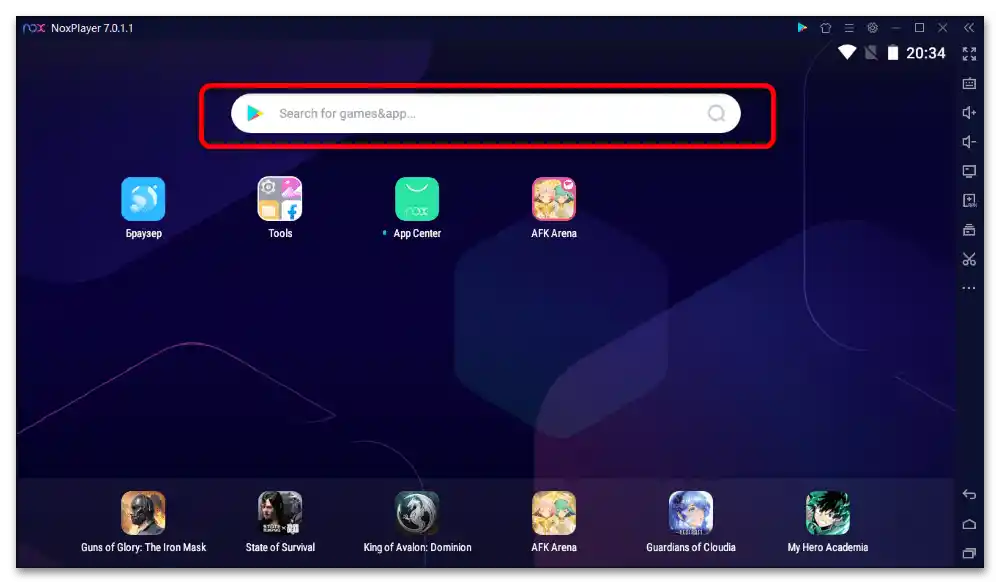Click the Android back button
Viewport: 1000px width, 584px height.
[x=969, y=494]
